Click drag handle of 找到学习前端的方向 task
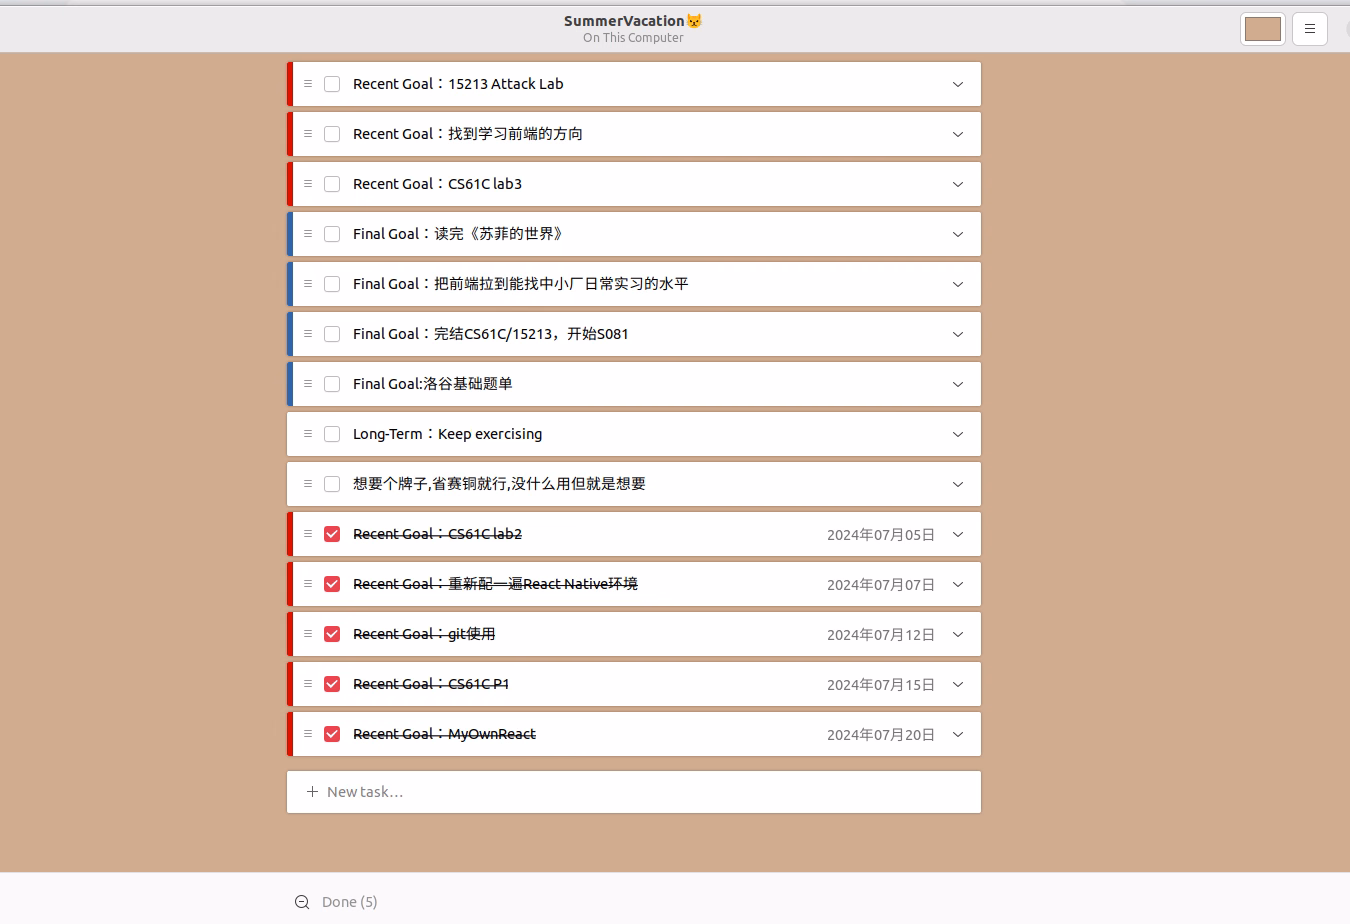This screenshot has width=1350, height=924. (x=308, y=134)
